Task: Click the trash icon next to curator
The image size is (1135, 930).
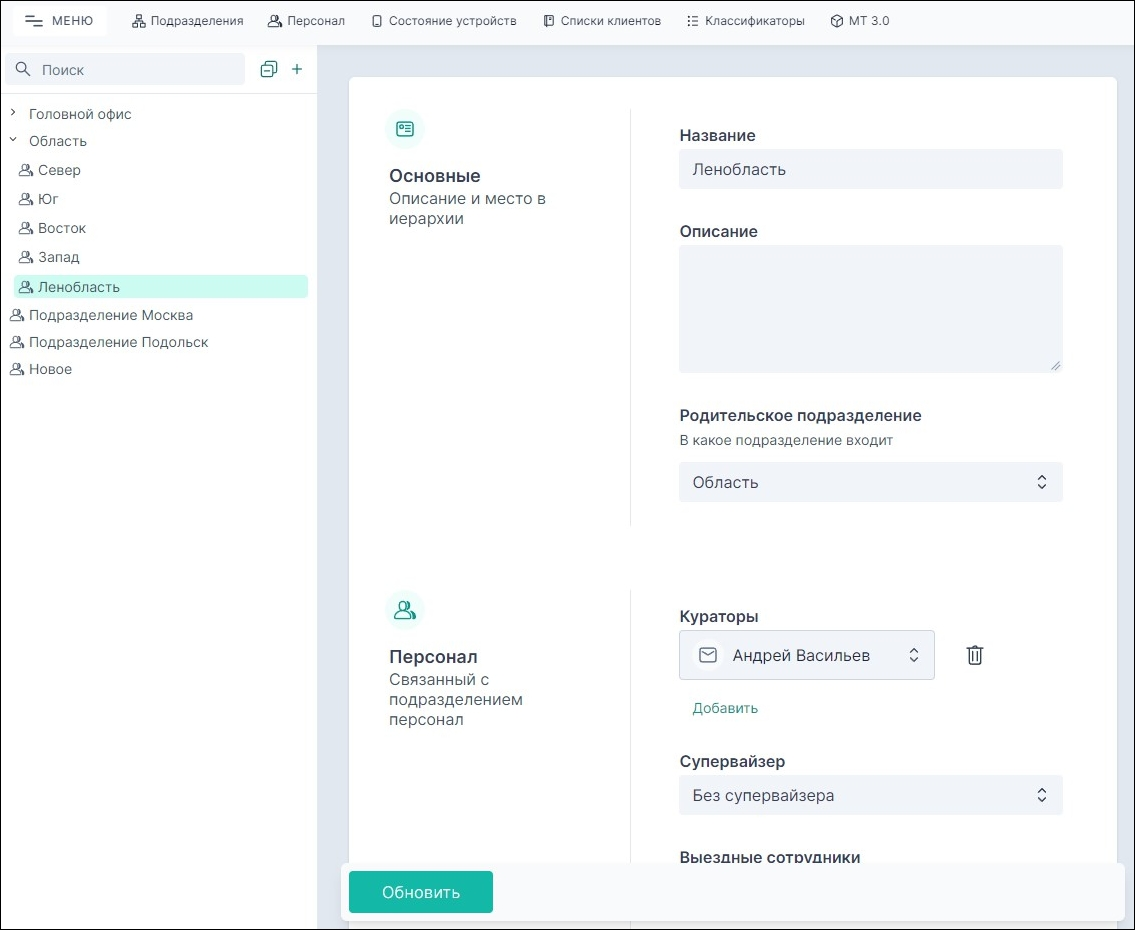Action: 975,655
